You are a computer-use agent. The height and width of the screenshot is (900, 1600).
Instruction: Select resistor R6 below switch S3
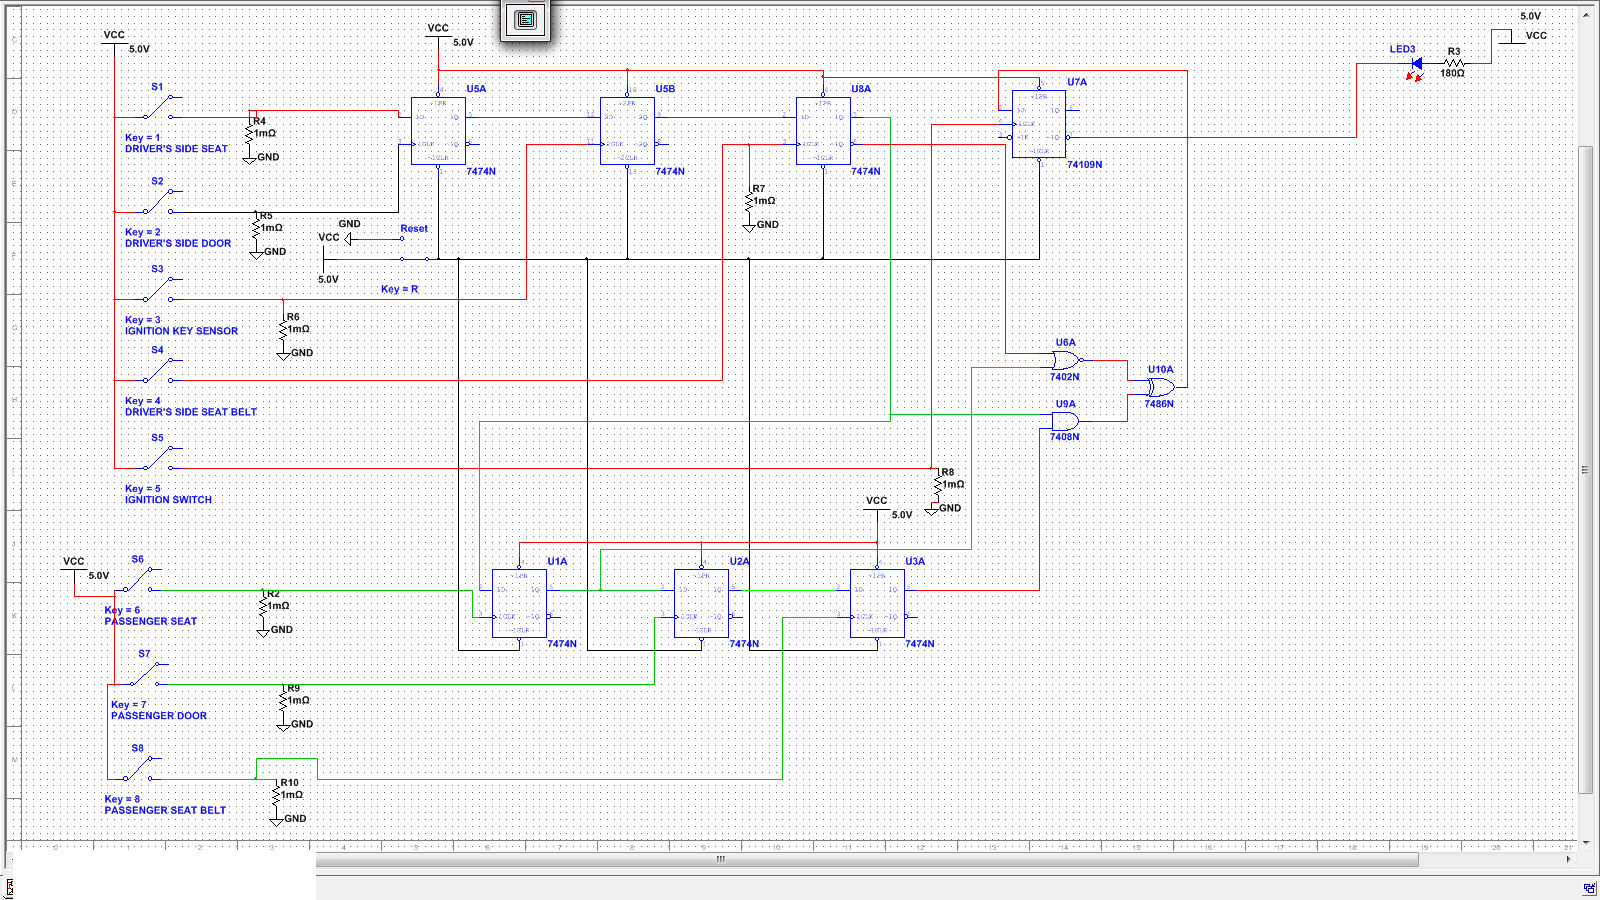[283, 327]
